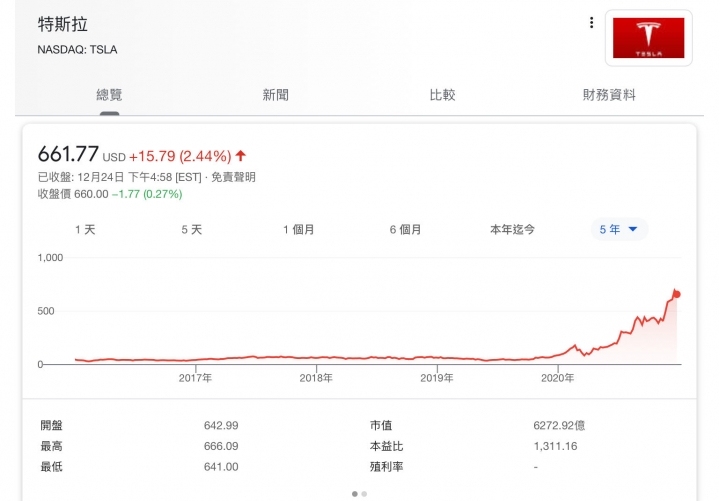Click the 最高 label
The height and width of the screenshot is (501, 720).
[x=51, y=446]
